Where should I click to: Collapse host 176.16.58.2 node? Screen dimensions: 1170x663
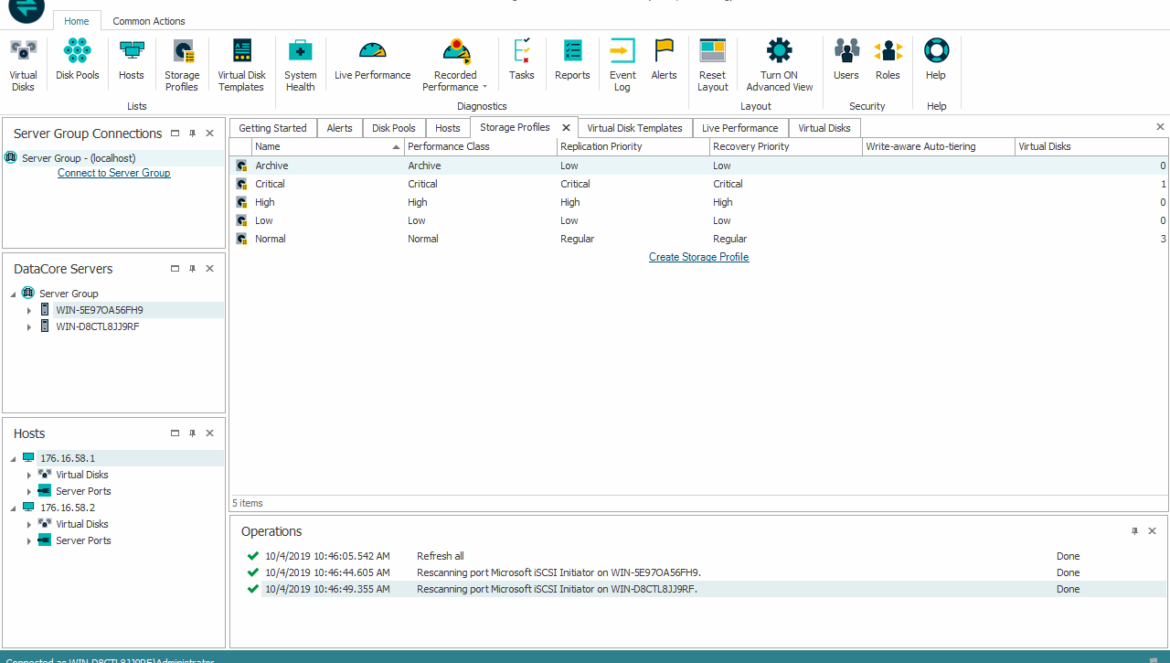coord(13,508)
